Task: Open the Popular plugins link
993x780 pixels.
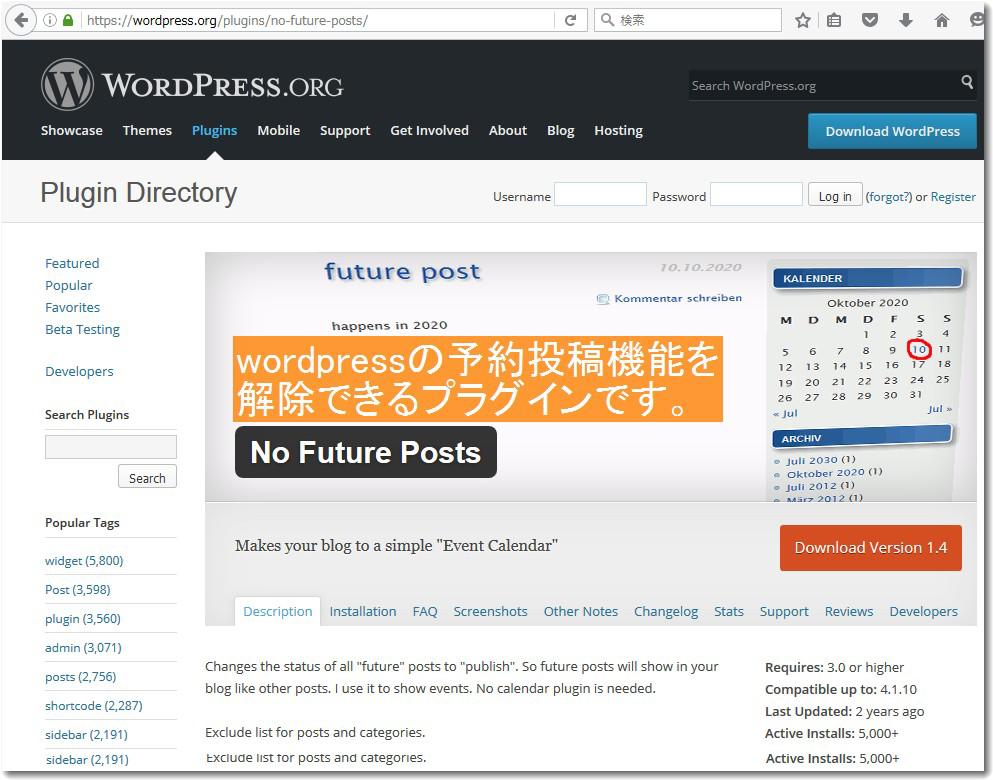Action: (x=68, y=286)
